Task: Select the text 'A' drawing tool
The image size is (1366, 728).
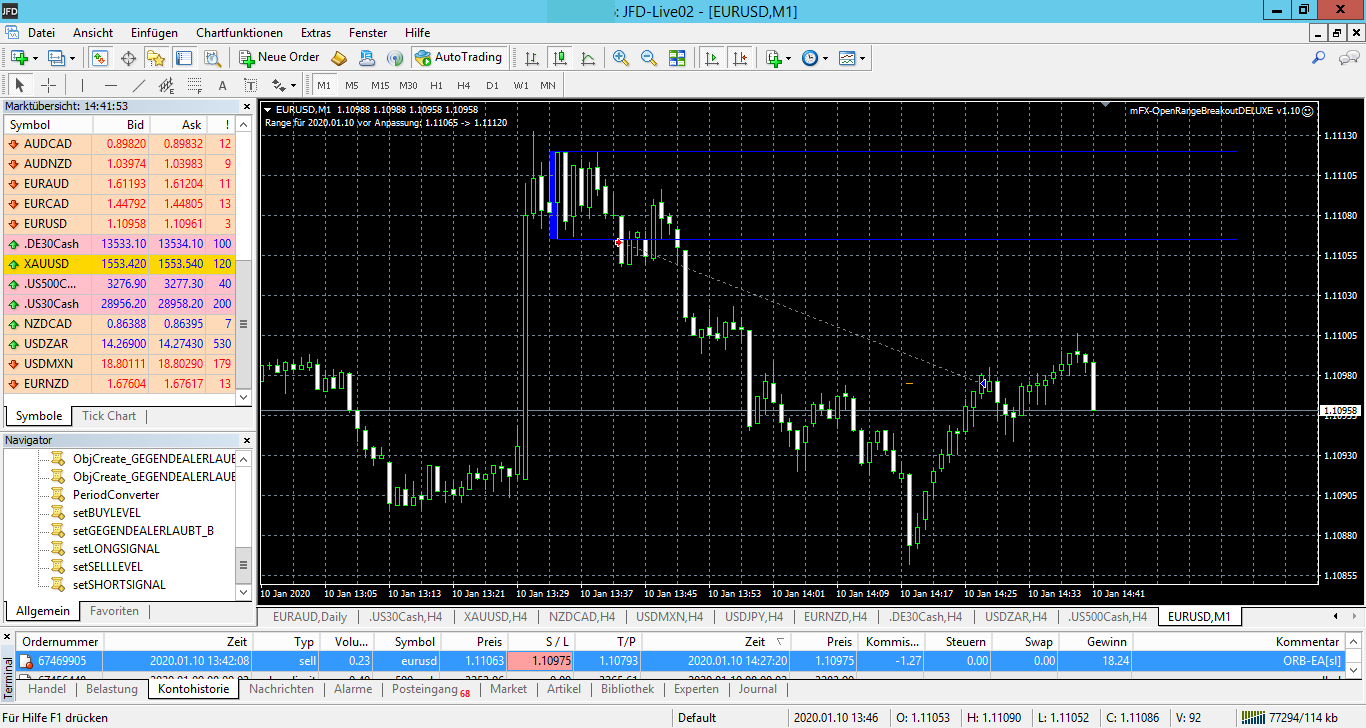Action: [222, 85]
